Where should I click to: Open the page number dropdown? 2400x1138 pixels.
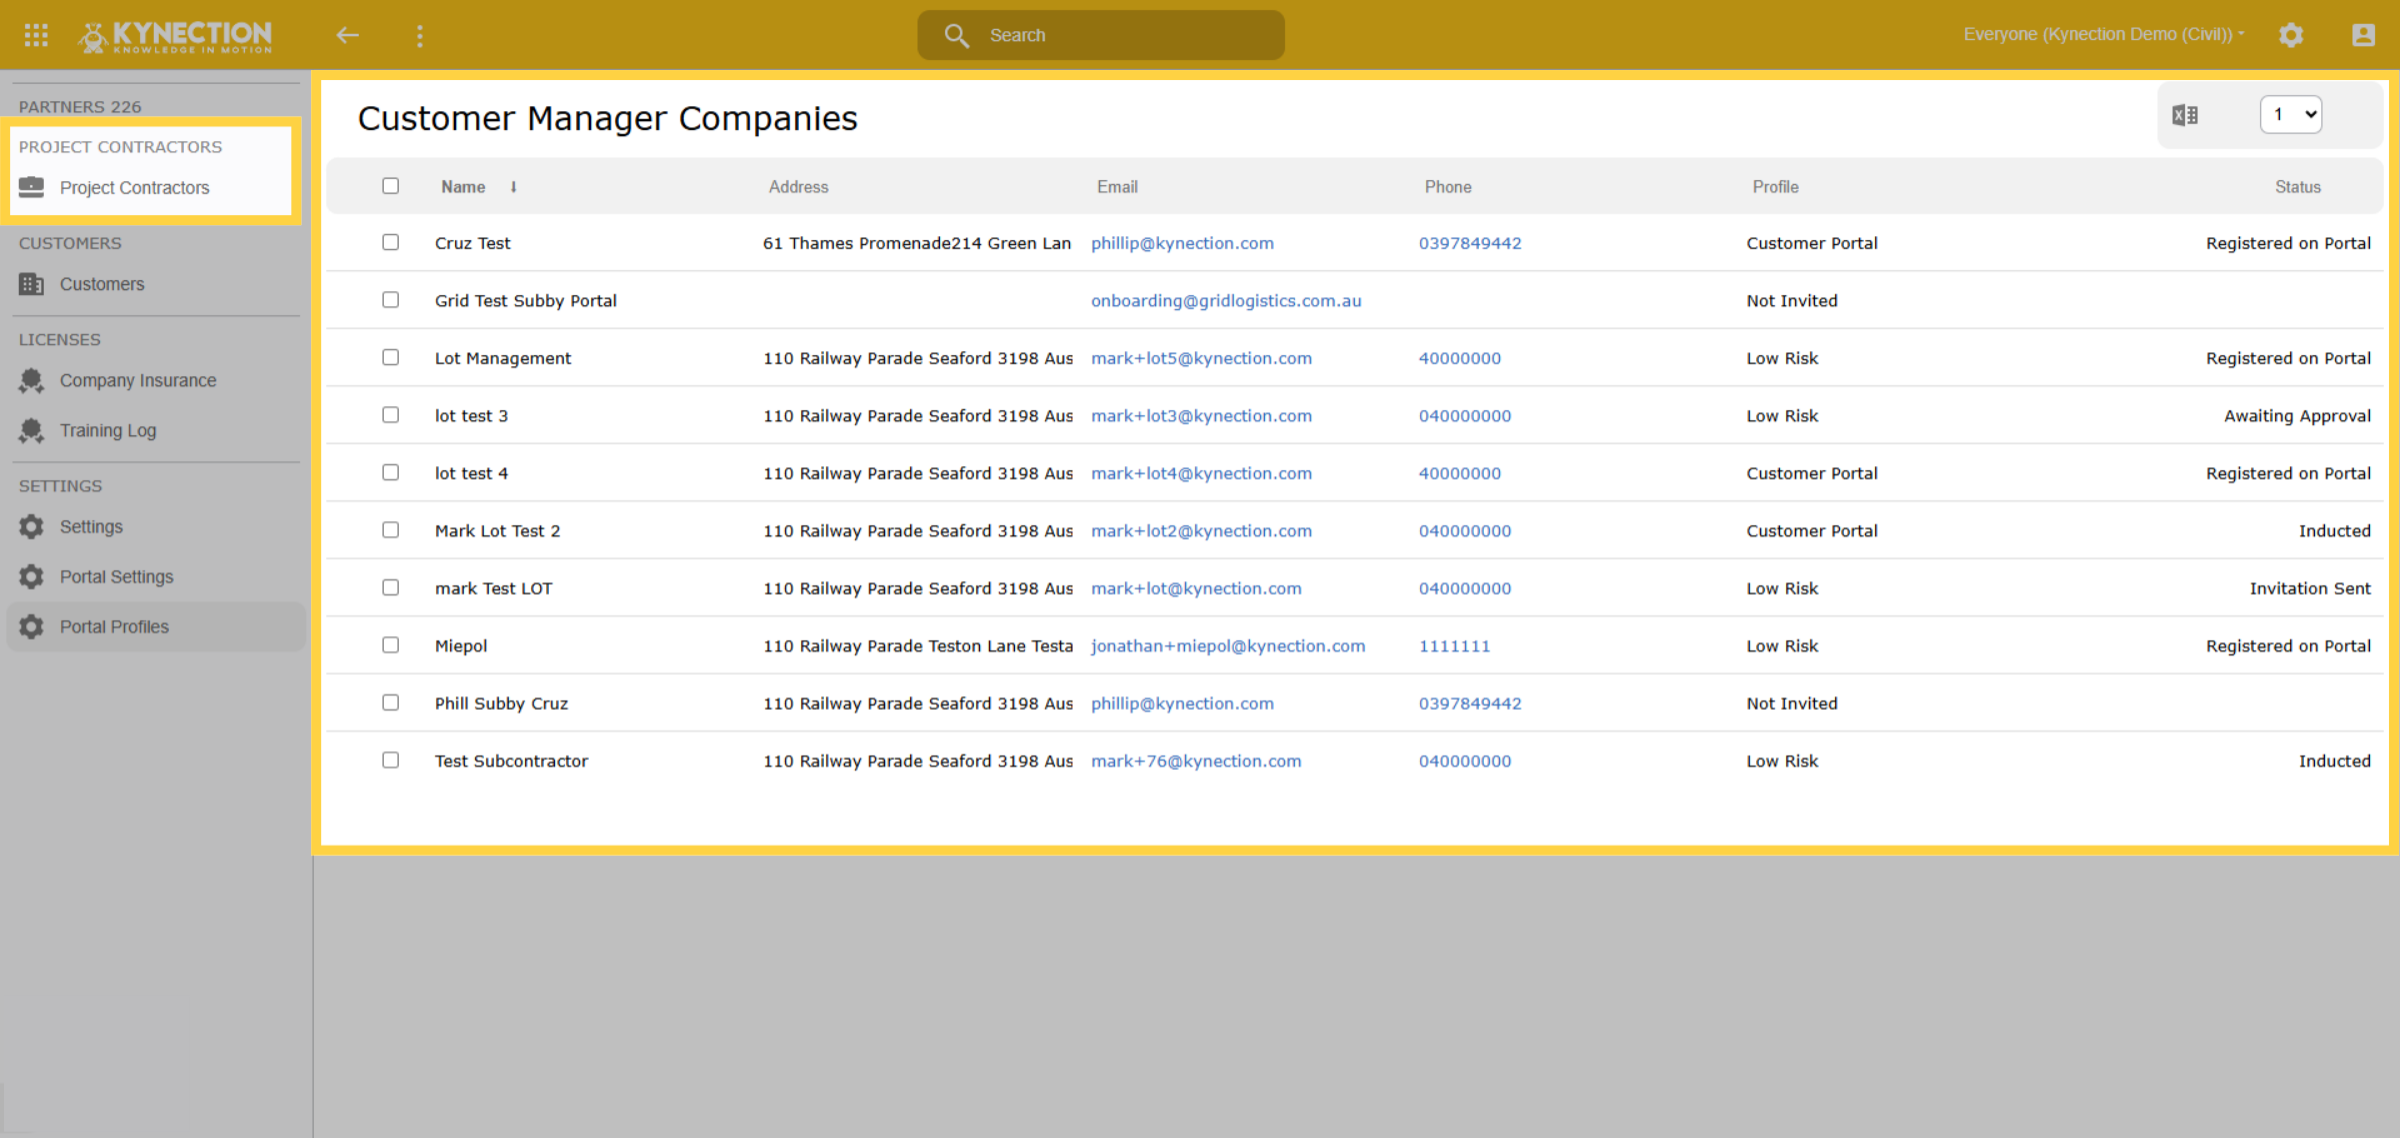2290,114
